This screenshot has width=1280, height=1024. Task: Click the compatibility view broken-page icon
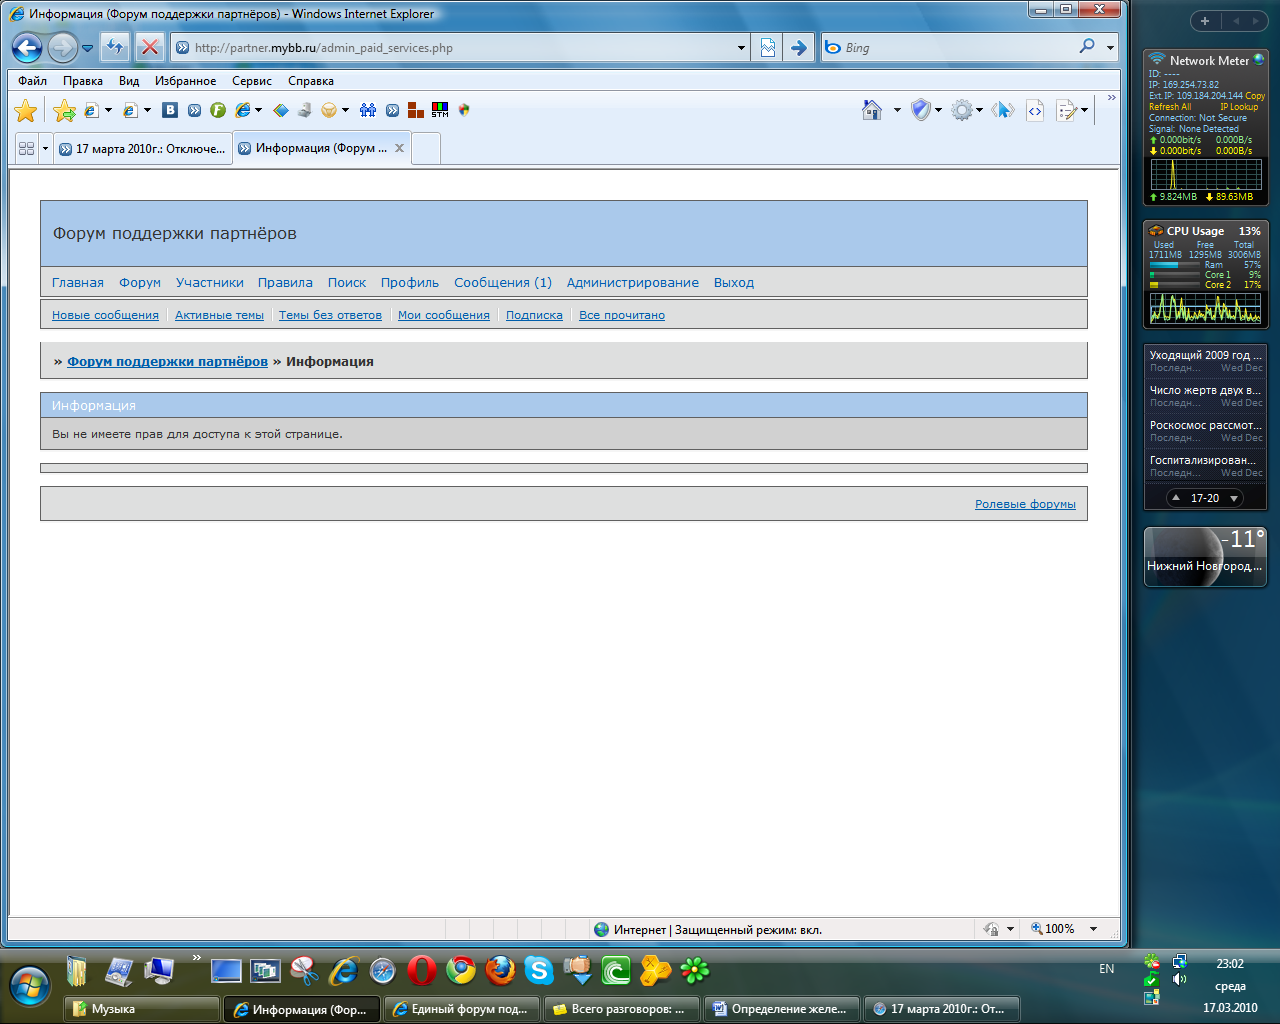click(x=767, y=47)
